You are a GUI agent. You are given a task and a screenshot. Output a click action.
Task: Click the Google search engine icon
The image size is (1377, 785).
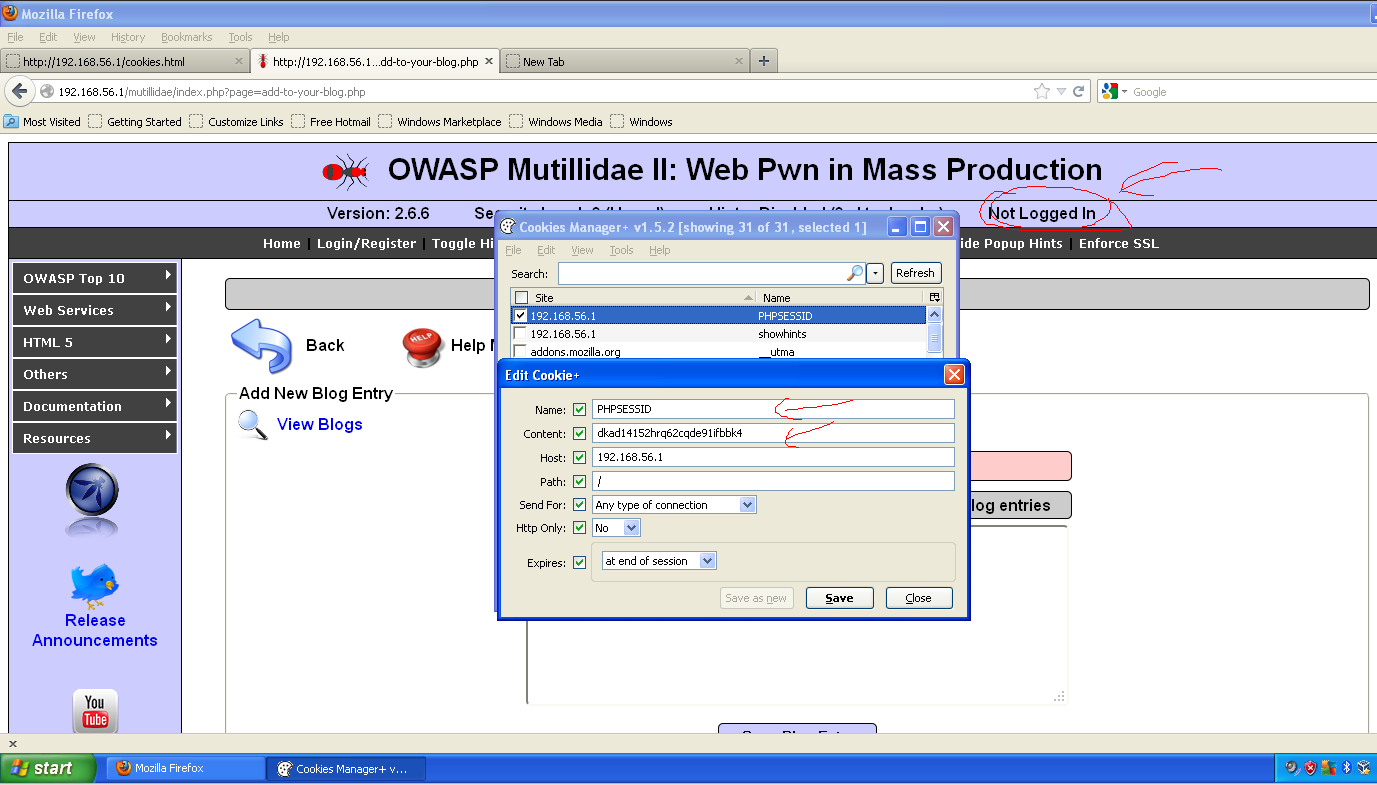[x=1109, y=91]
